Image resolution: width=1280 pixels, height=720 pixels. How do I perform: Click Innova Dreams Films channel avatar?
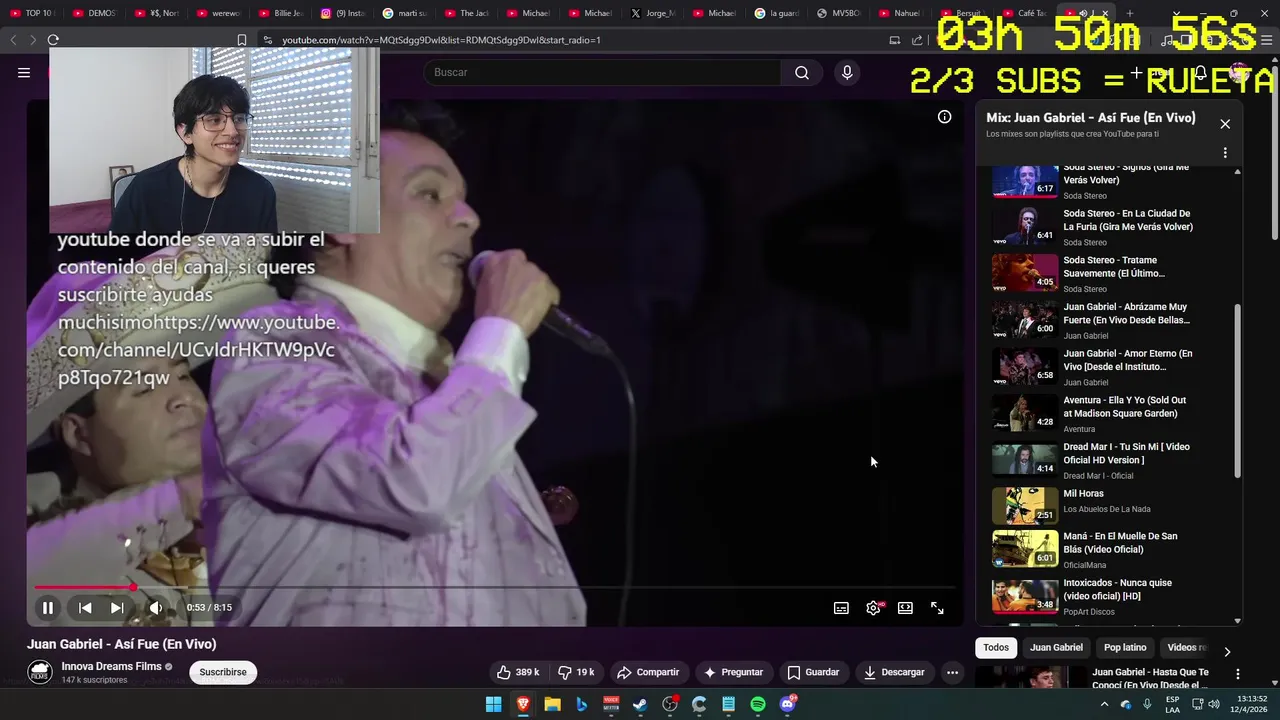pyautogui.click(x=40, y=672)
